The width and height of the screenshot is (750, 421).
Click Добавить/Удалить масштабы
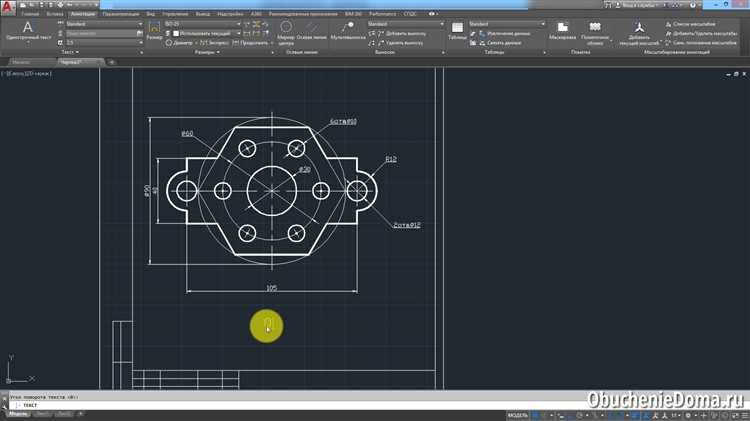point(701,33)
